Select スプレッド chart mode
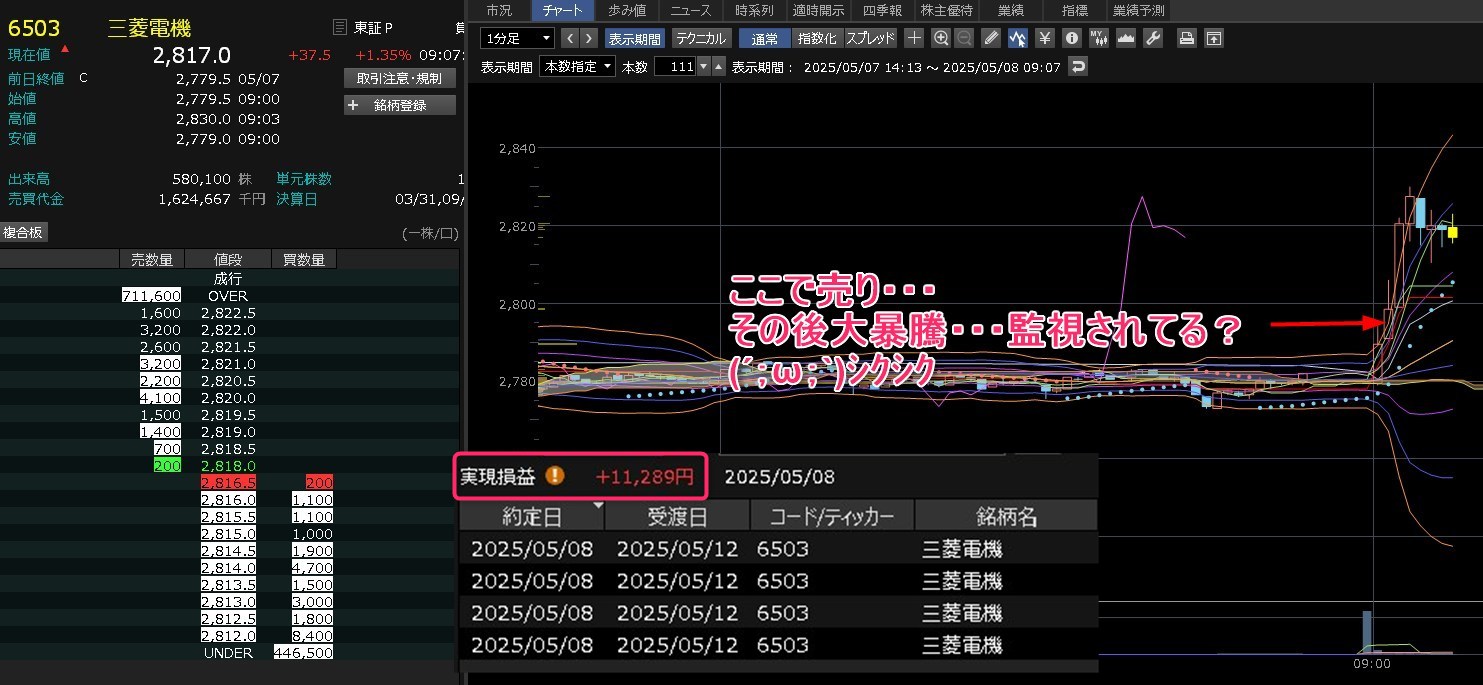This screenshot has height=685, width=1483. pos(871,38)
